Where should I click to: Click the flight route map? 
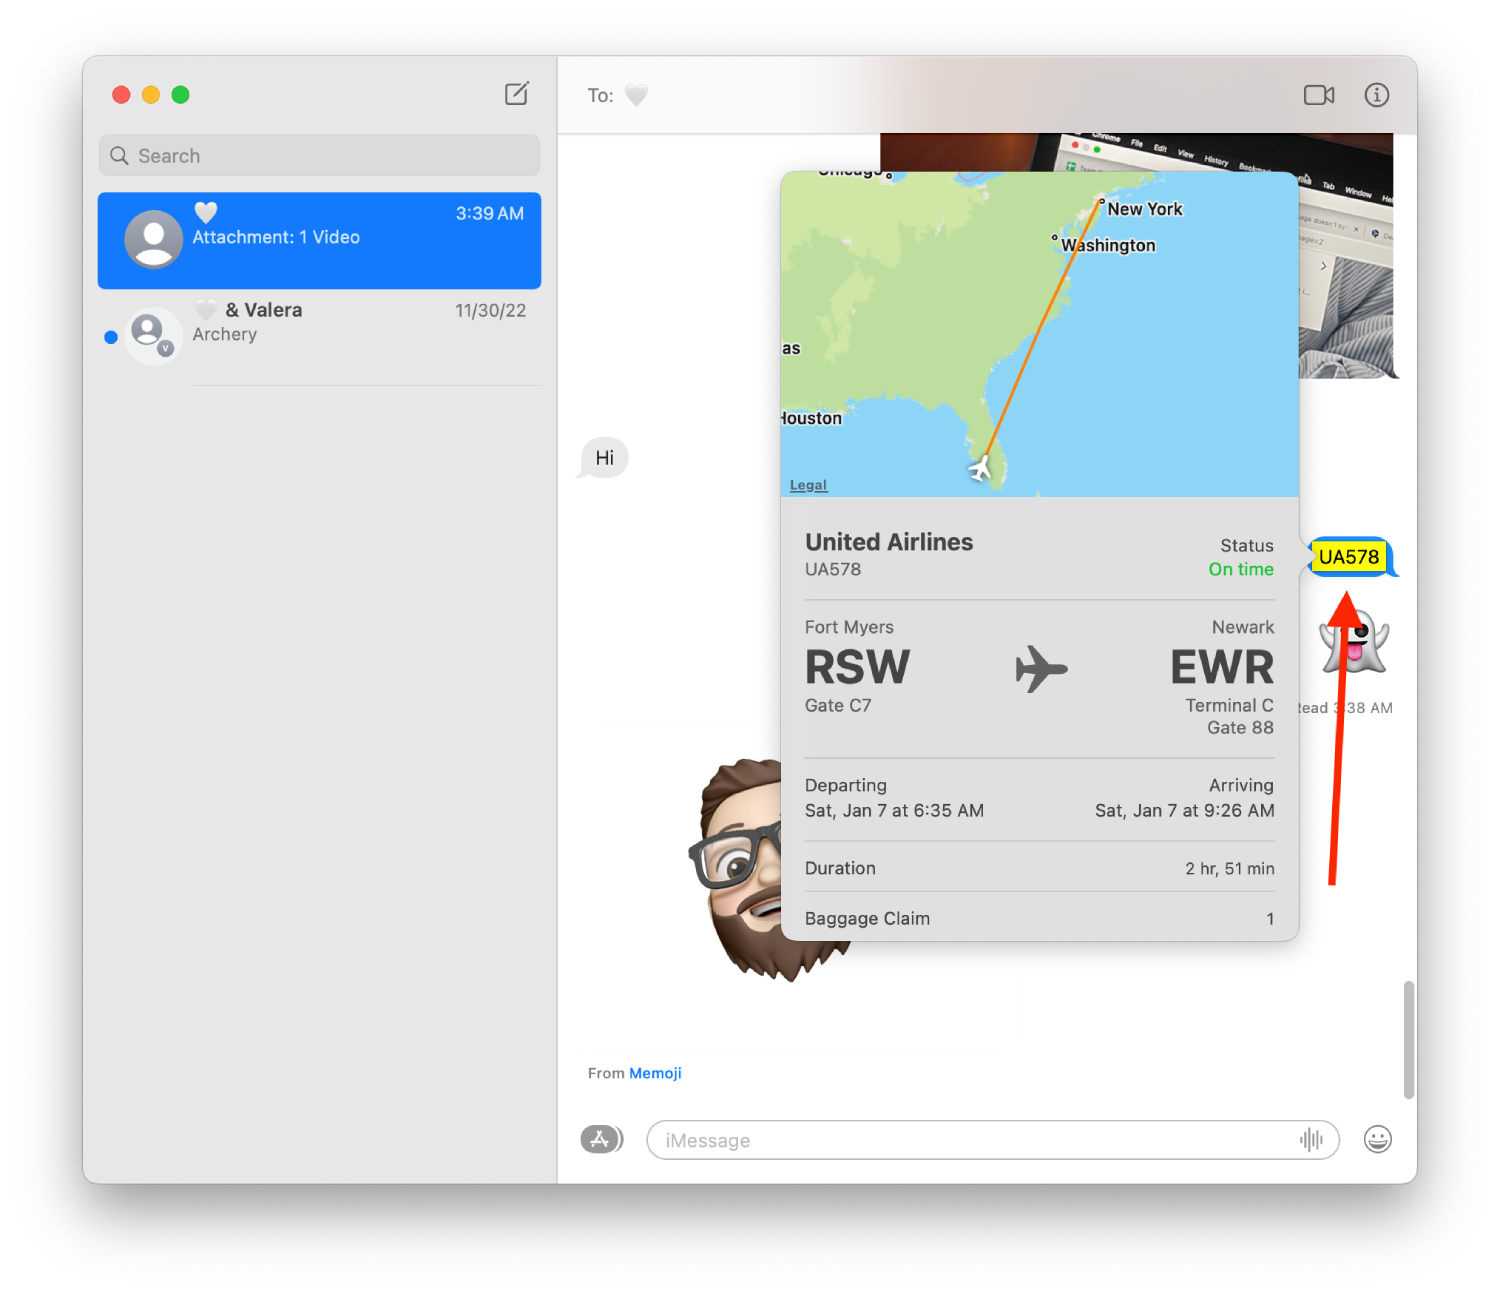(x=1039, y=334)
